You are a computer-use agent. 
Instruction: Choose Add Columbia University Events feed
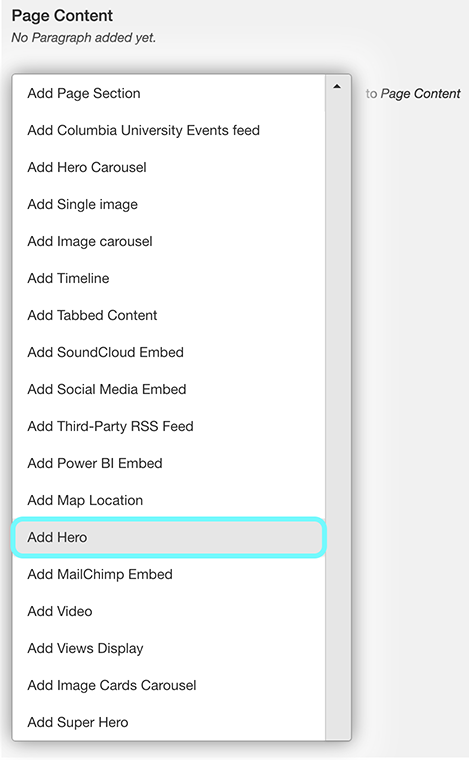[x=169, y=130]
